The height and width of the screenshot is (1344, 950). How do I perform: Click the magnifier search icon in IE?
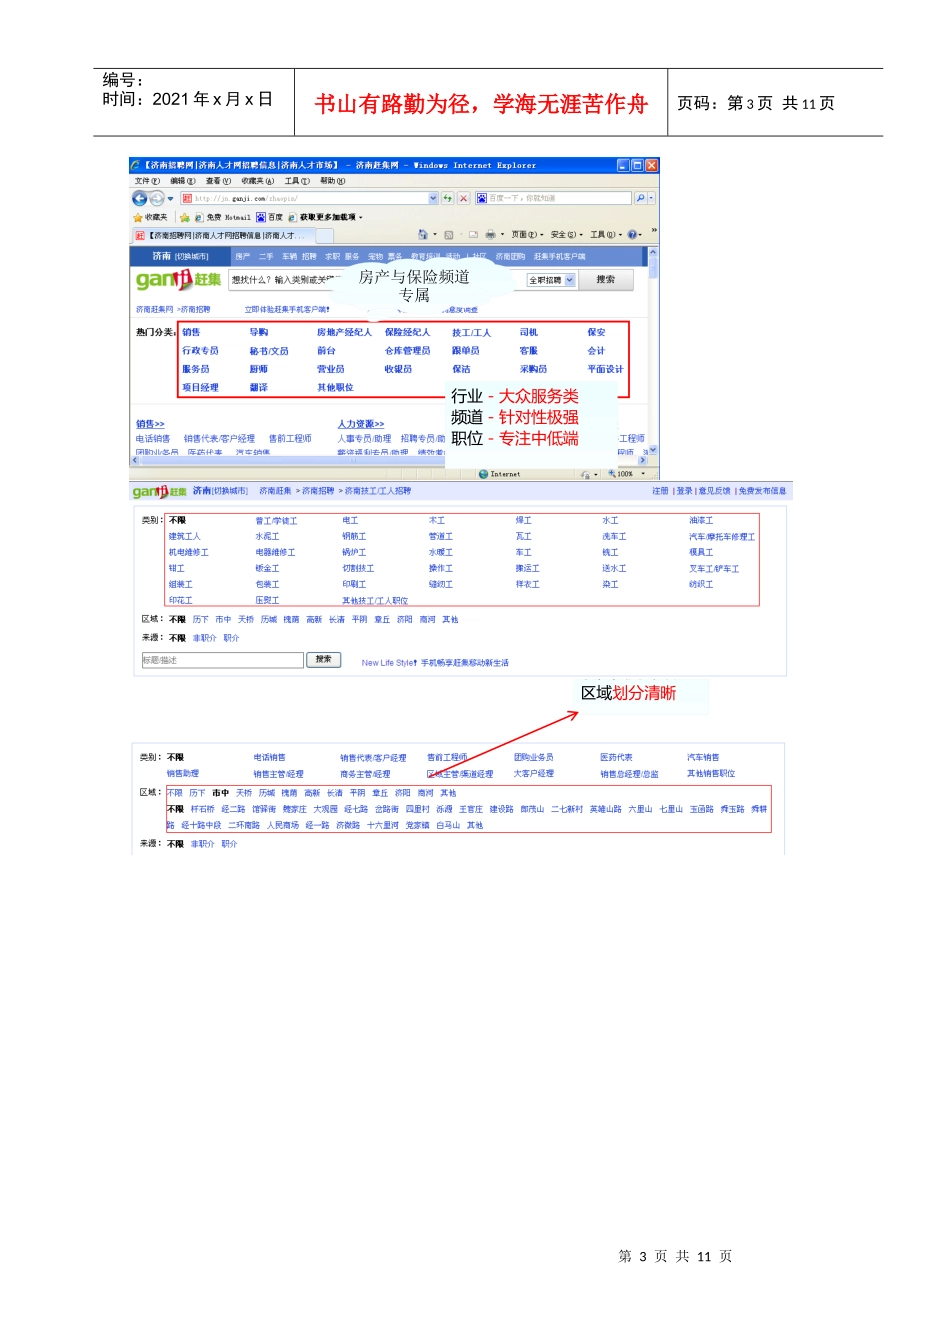[x=640, y=199]
